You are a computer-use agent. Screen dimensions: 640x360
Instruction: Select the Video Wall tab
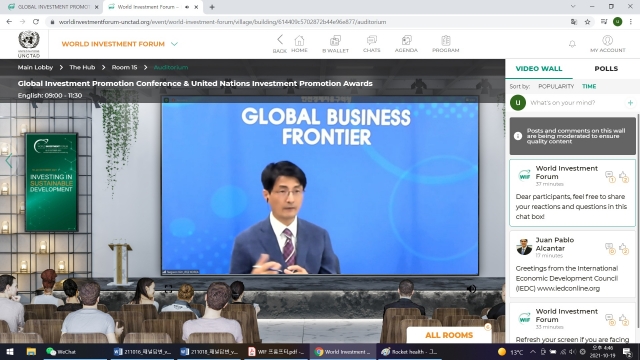[539, 69]
